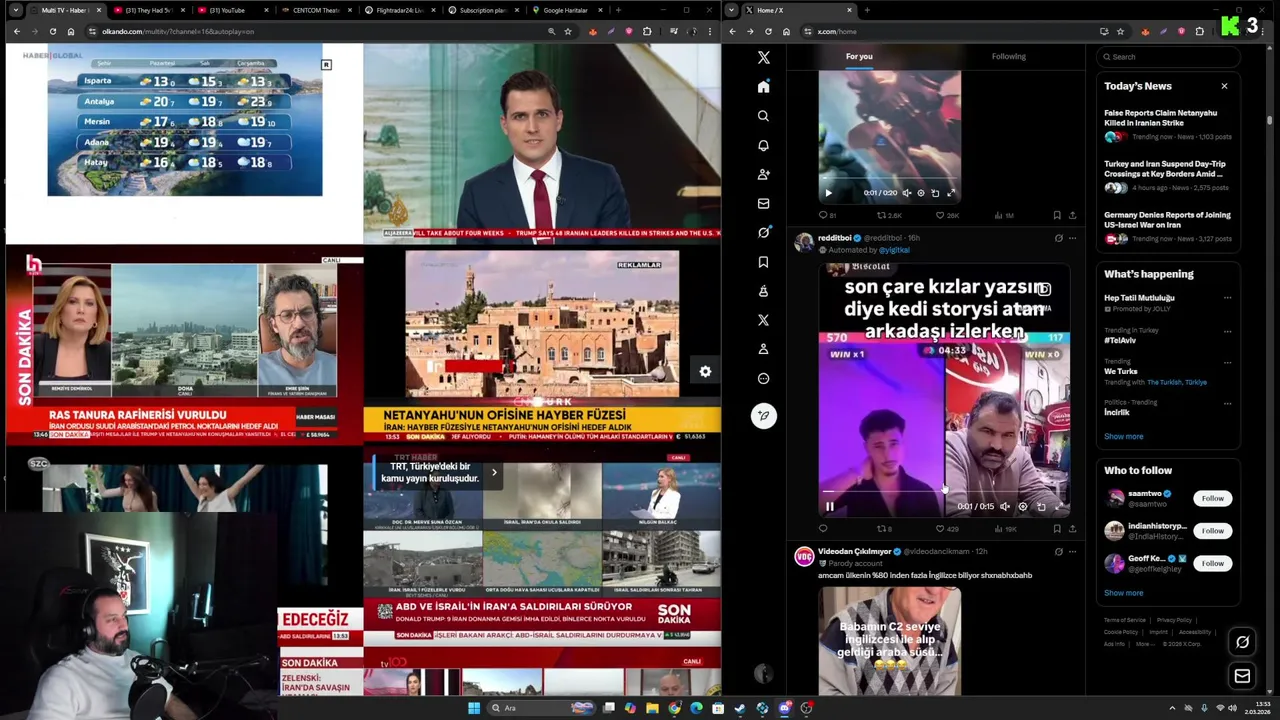
Task: Like the redditboi post with 429 likes
Action: (x=946, y=529)
